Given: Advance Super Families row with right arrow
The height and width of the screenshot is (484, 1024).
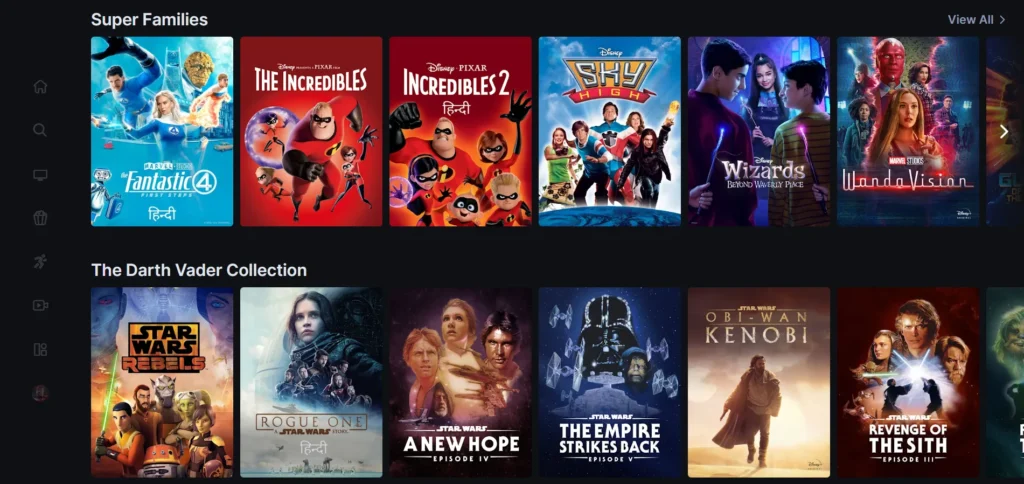Looking at the screenshot, I should click(x=1004, y=132).
